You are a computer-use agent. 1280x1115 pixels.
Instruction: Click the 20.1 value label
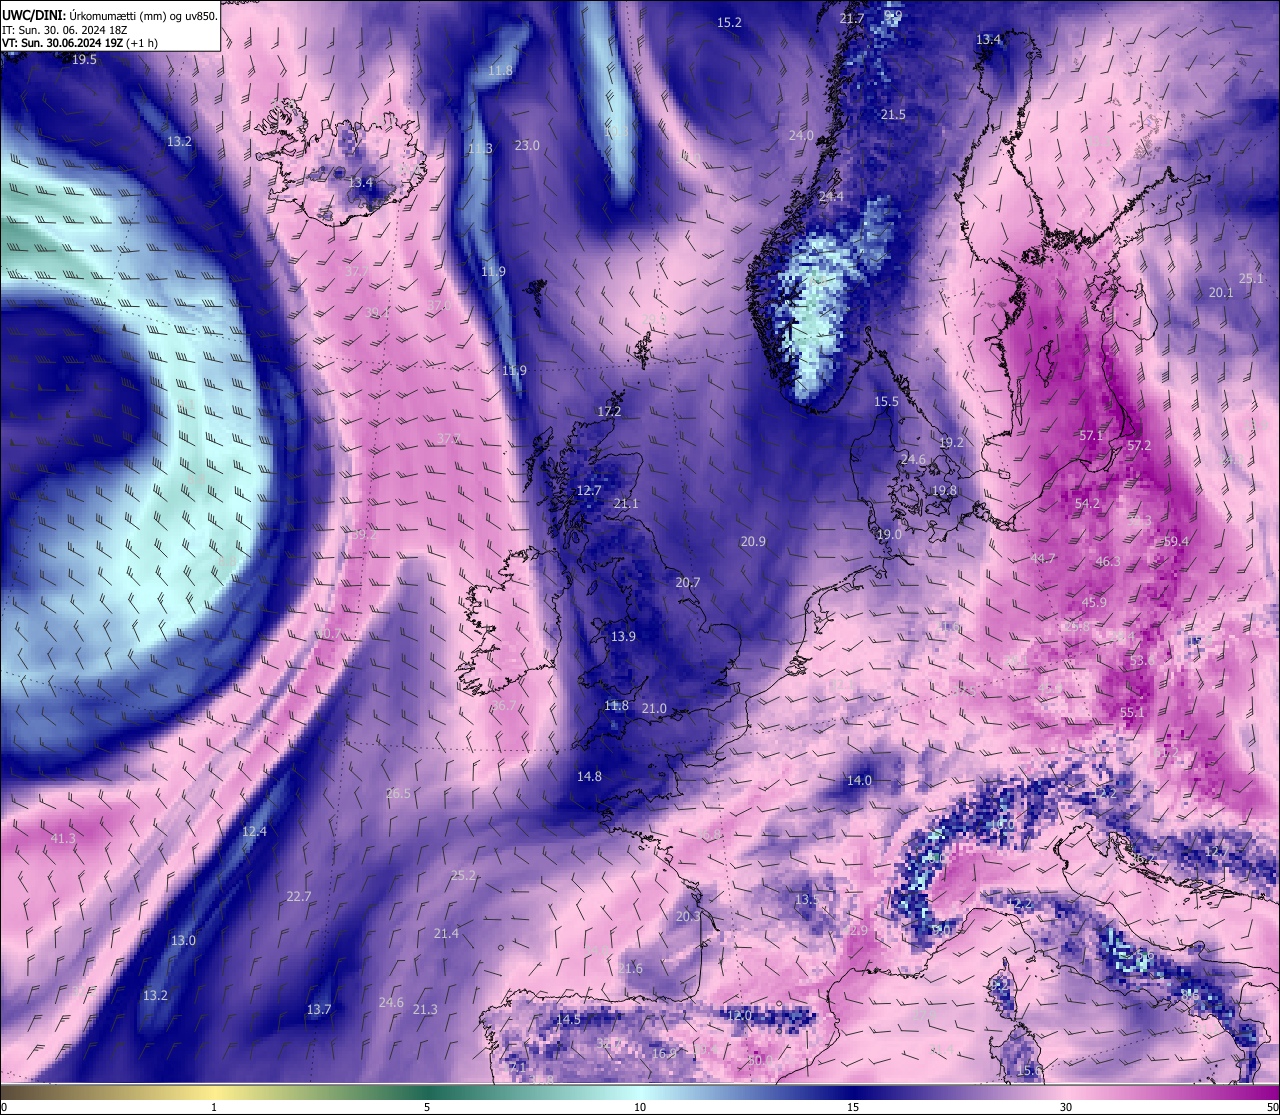(1221, 292)
